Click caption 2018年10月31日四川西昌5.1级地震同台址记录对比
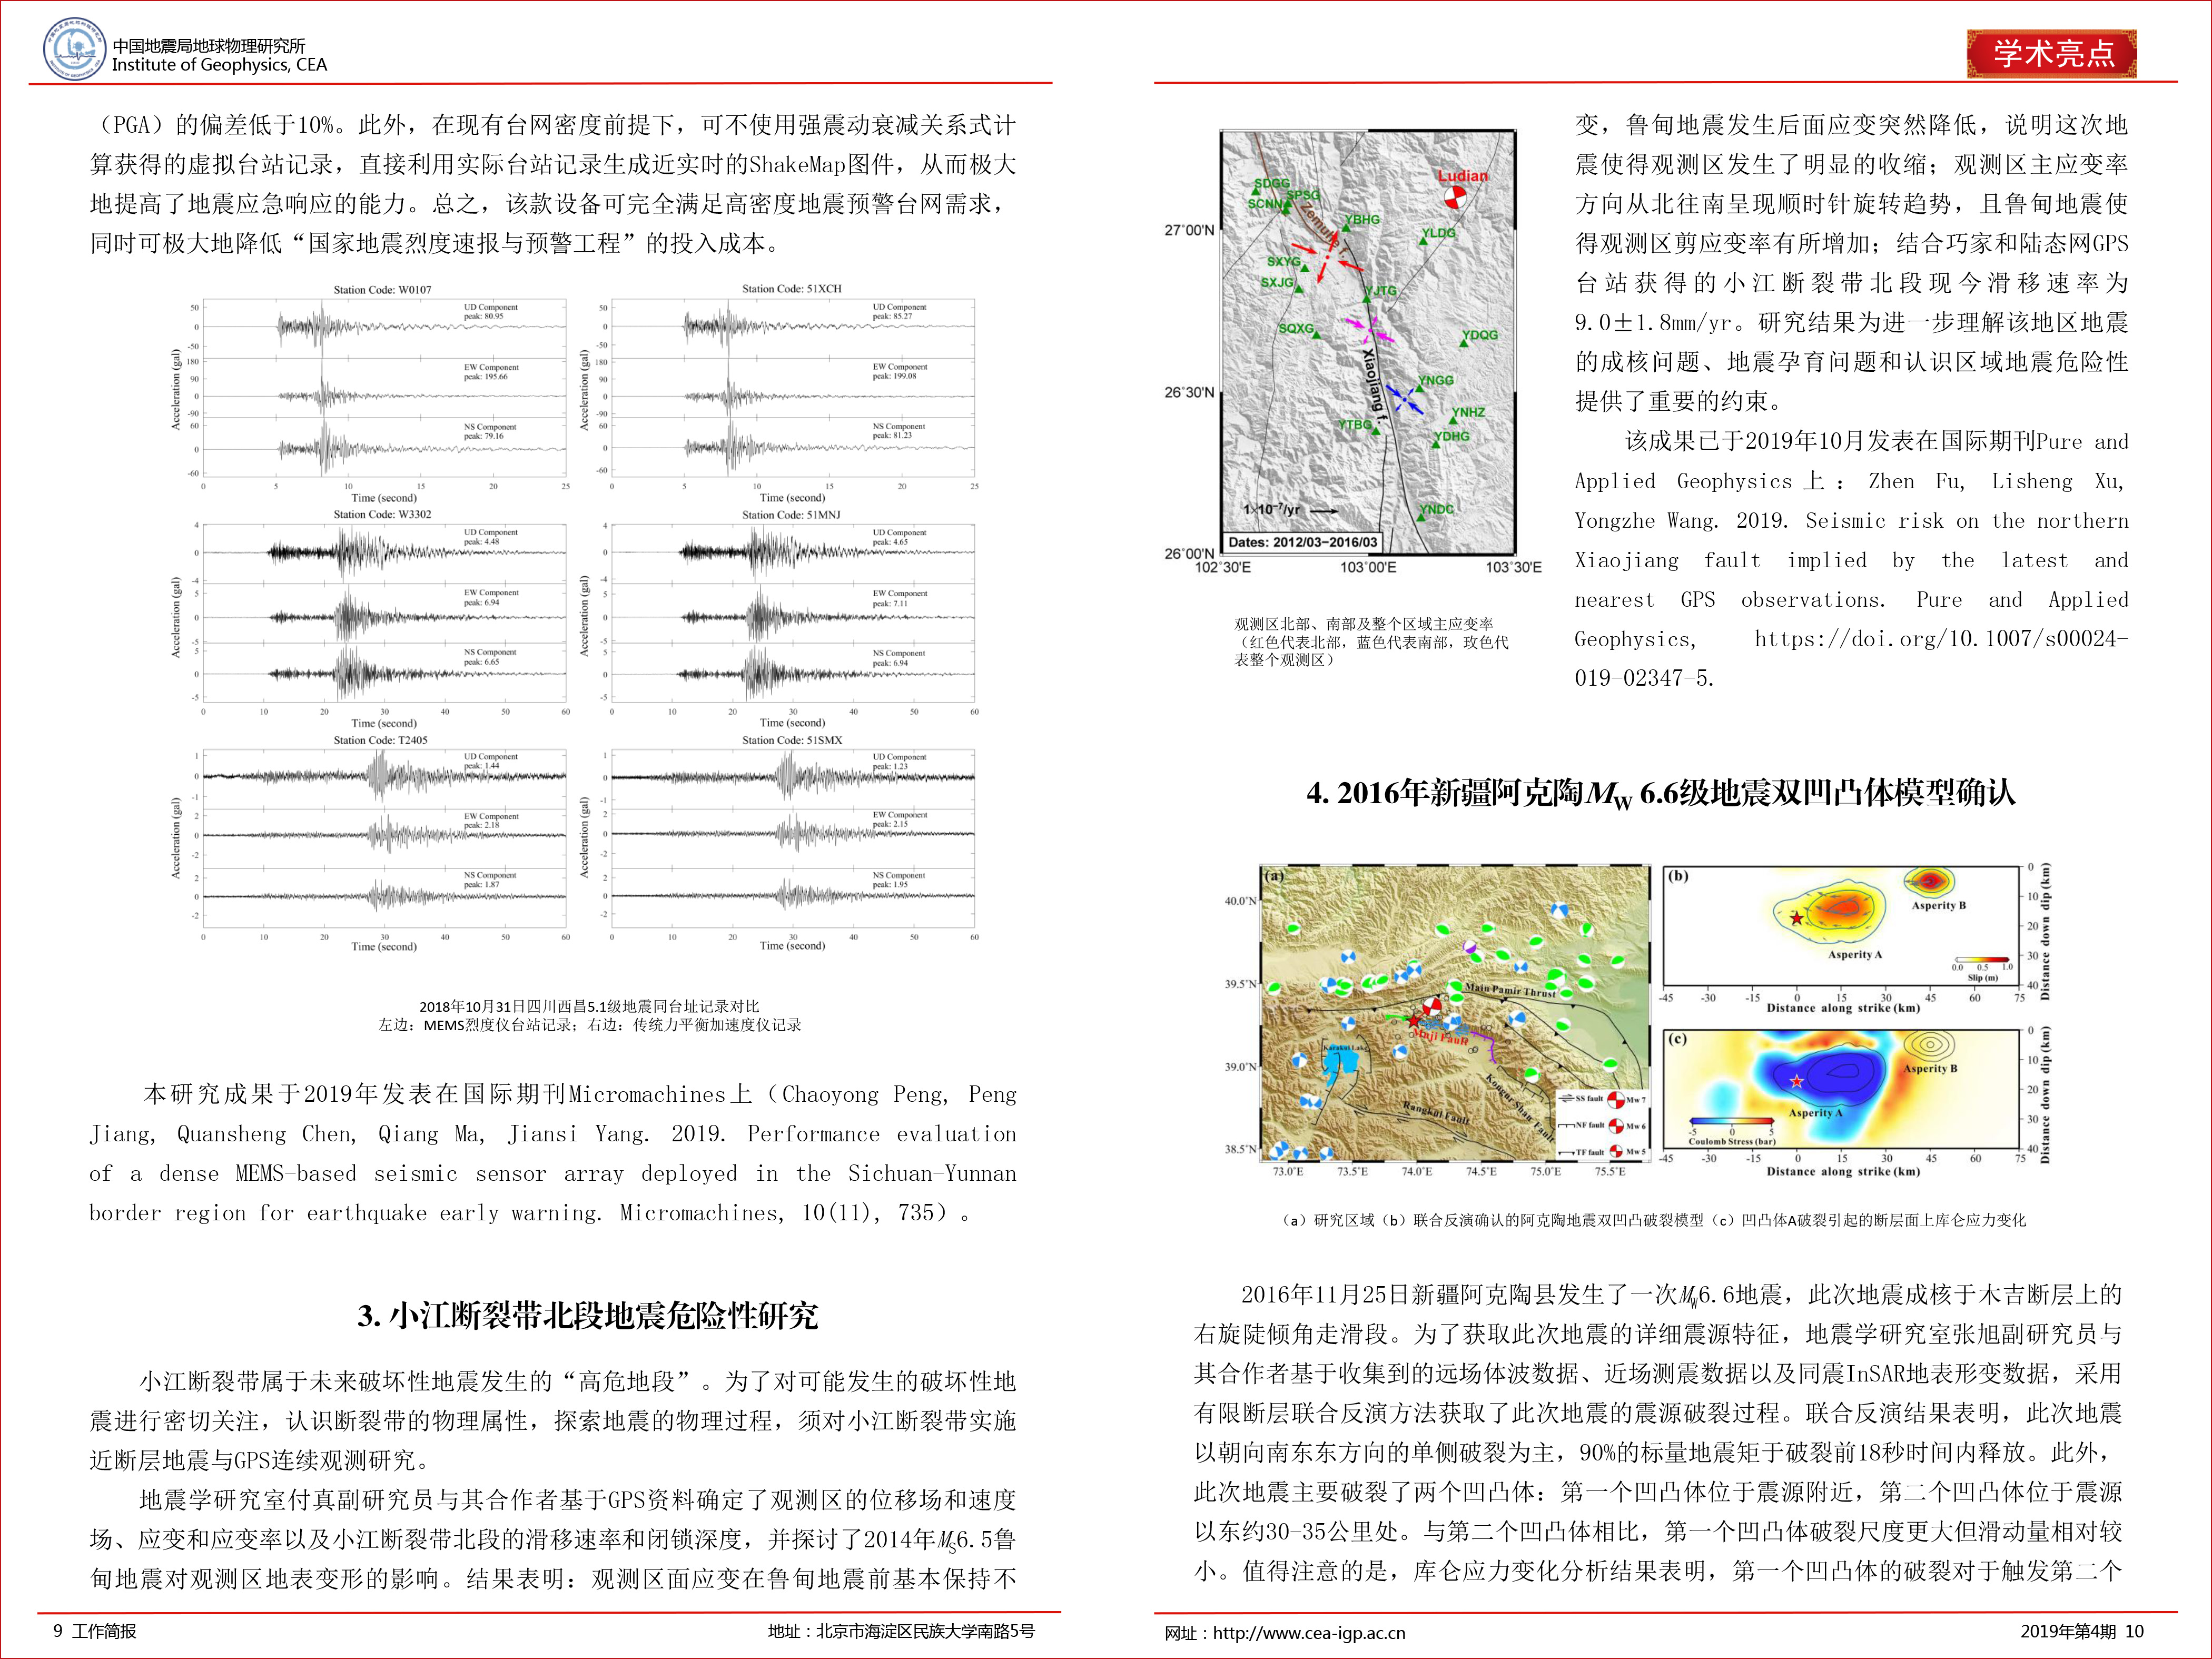 click(589, 1006)
